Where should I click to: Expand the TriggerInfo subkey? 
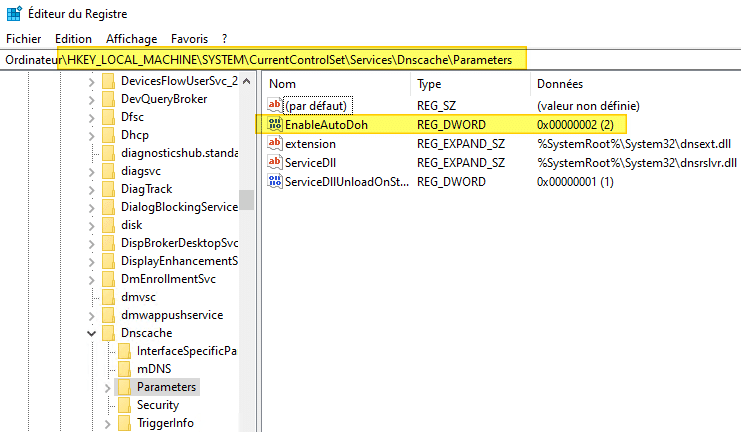point(107,424)
